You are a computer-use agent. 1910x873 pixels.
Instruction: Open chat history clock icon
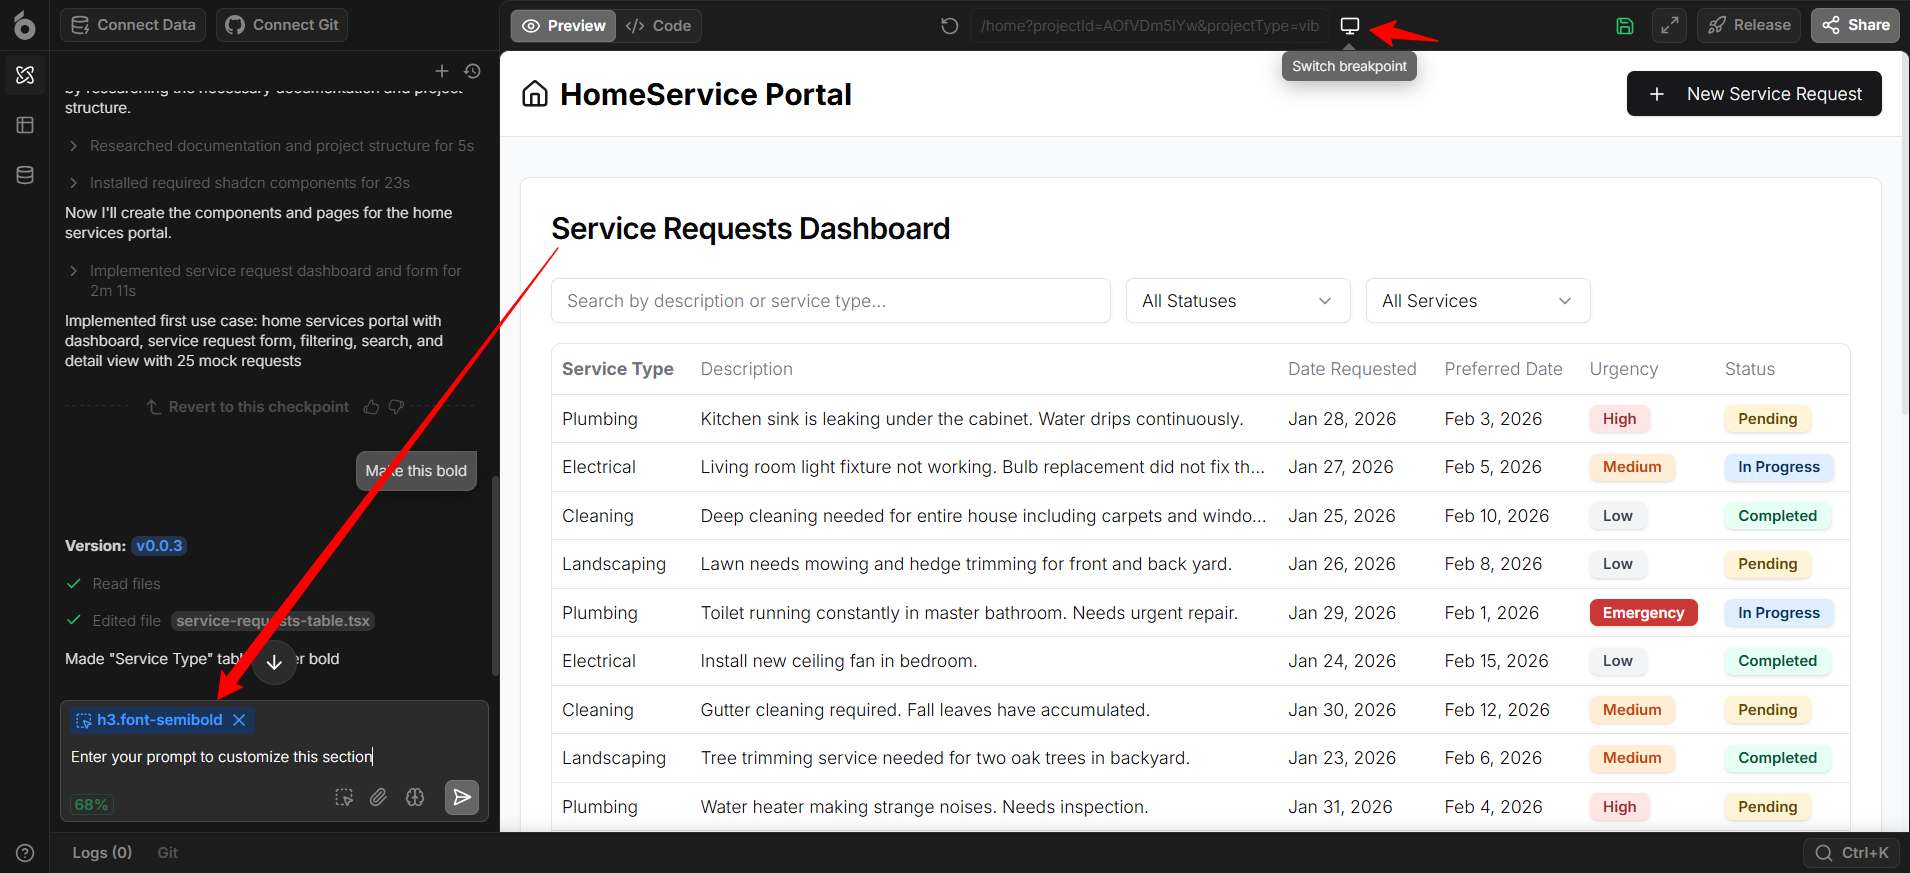click(x=473, y=71)
